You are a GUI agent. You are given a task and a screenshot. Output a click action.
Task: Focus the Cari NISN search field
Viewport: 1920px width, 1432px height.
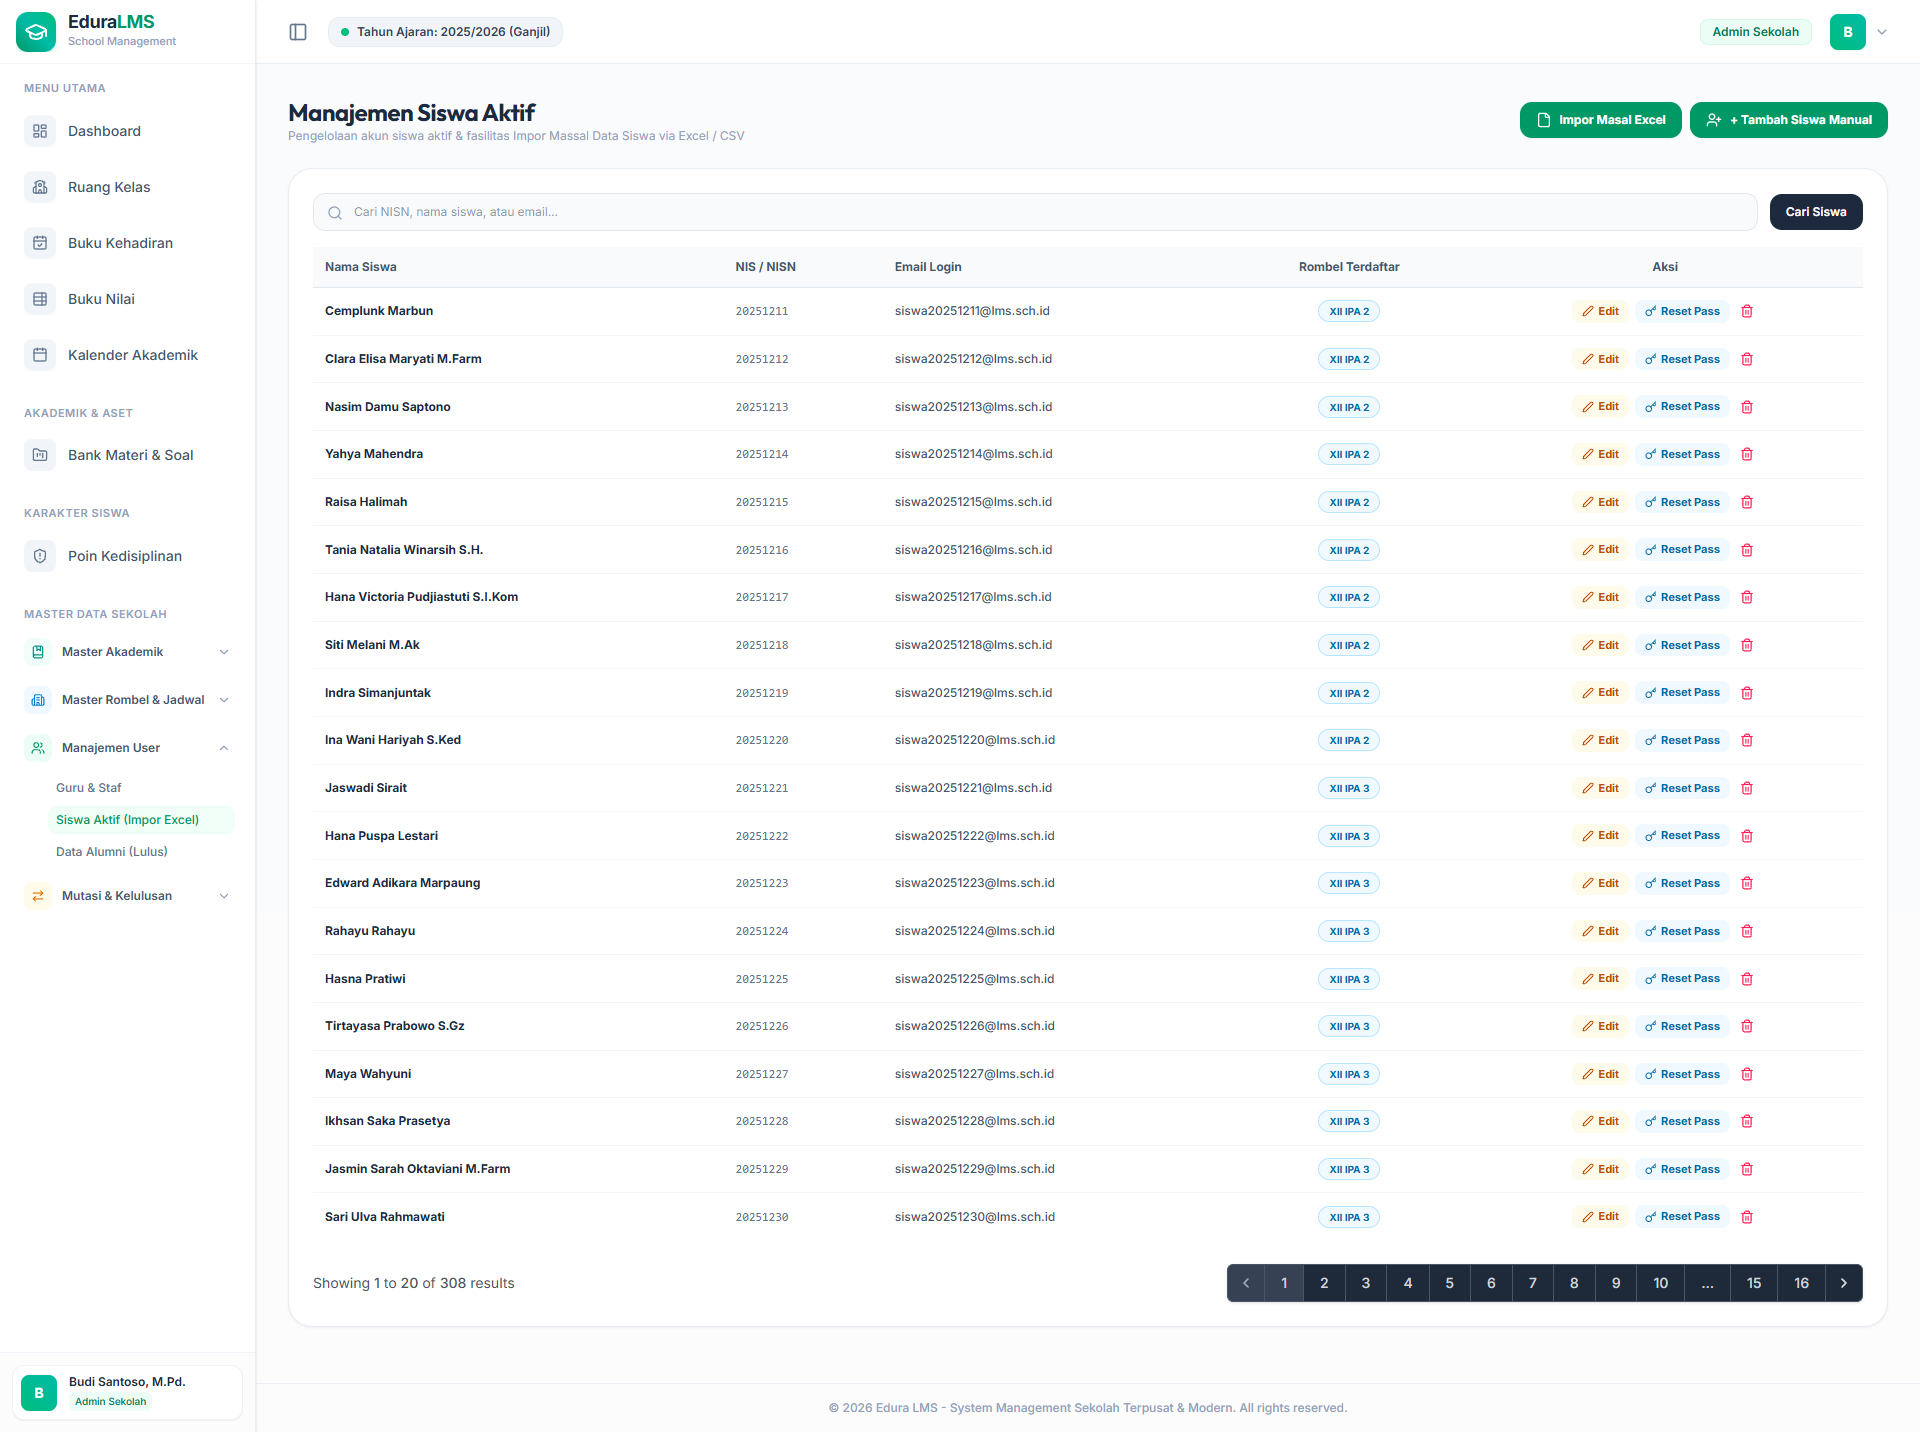1035,212
